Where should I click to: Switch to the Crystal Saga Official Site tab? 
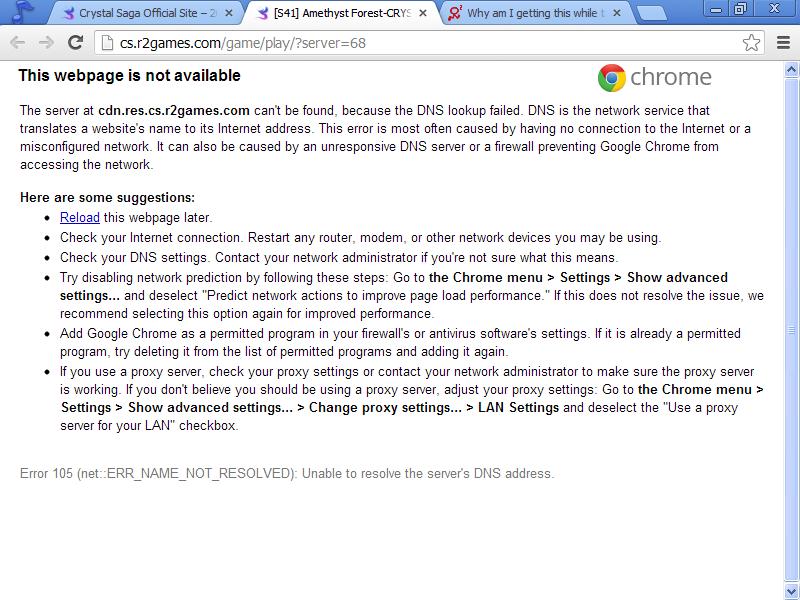[145, 14]
